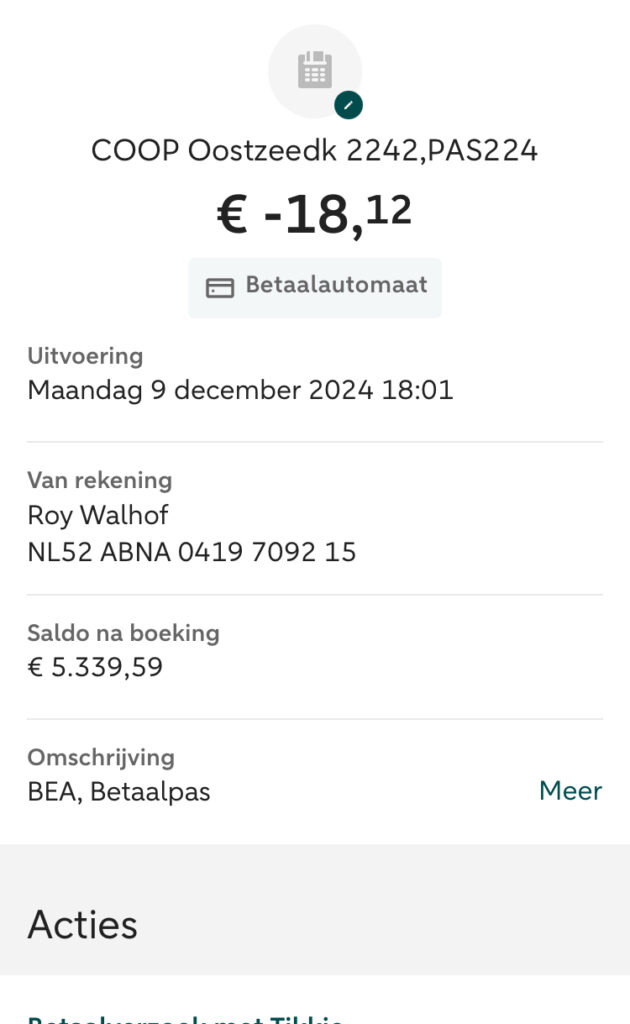
Task: Select IBAN NL52 ABNA 0419 7092 15
Action: point(191,552)
